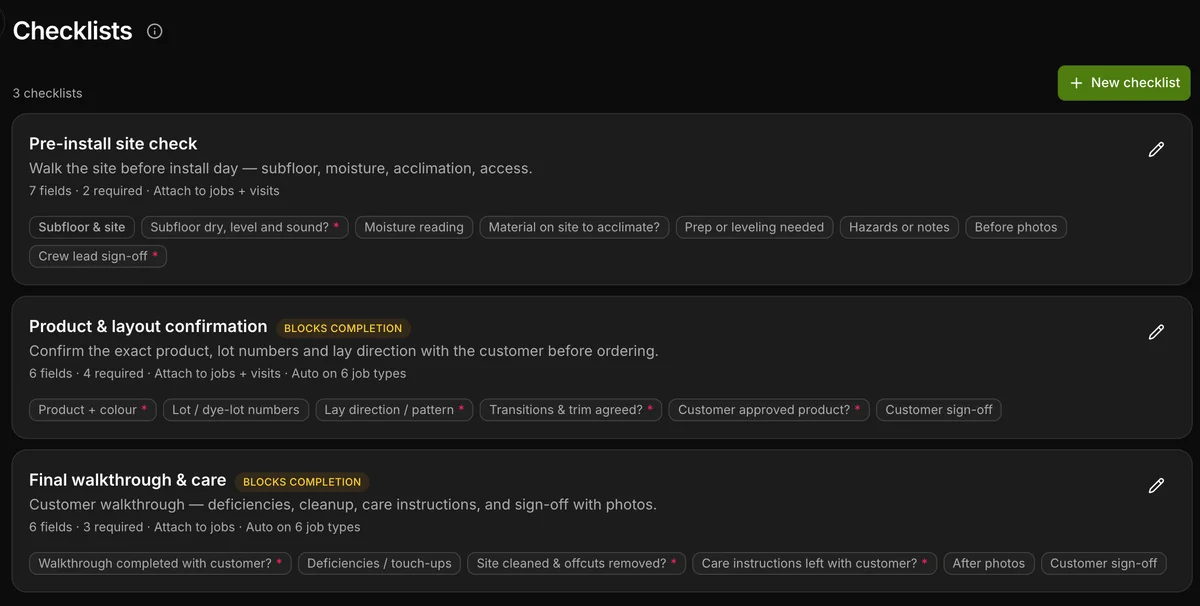Image resolution: width=1200 pixels, height=606 pixels.
Task: Click the '6 fields · 3 required' summary line
Action: 194,528
